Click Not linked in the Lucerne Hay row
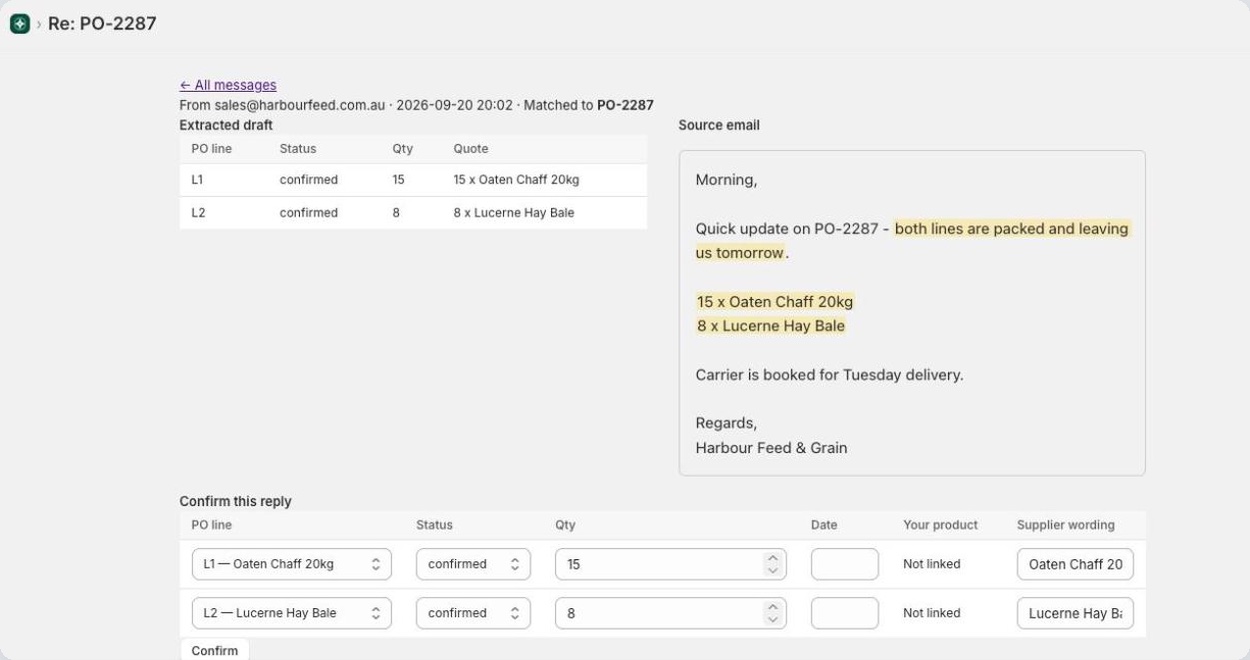Screen dimensions: 1250x660 click(x=932, y=613)
